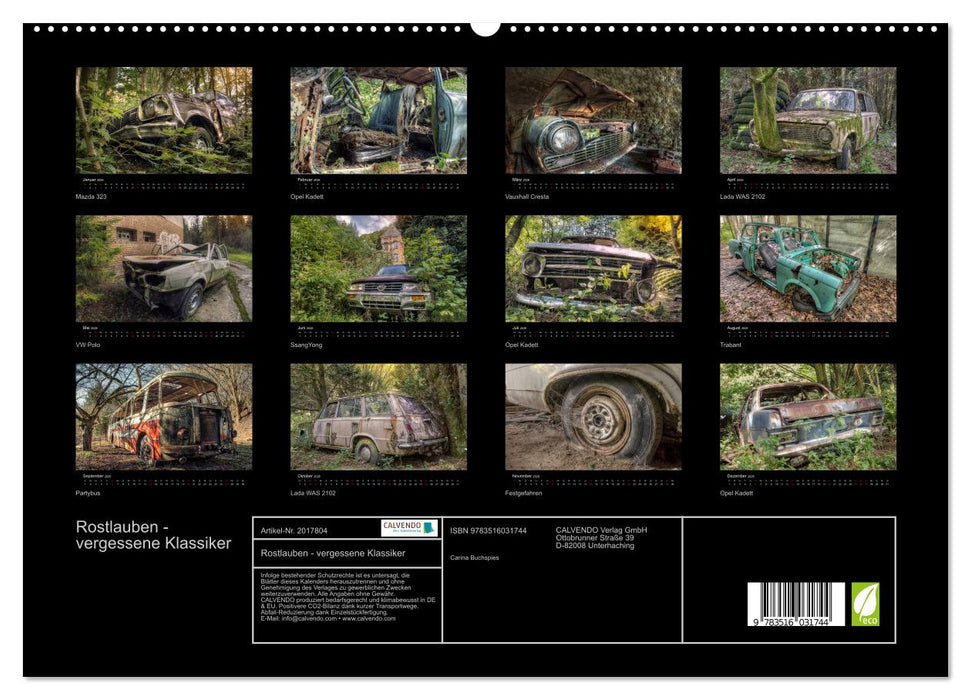Select the Festgefahren November wheel photo
The width and height of the screenshot is (971, 700).
coord(593,416)
